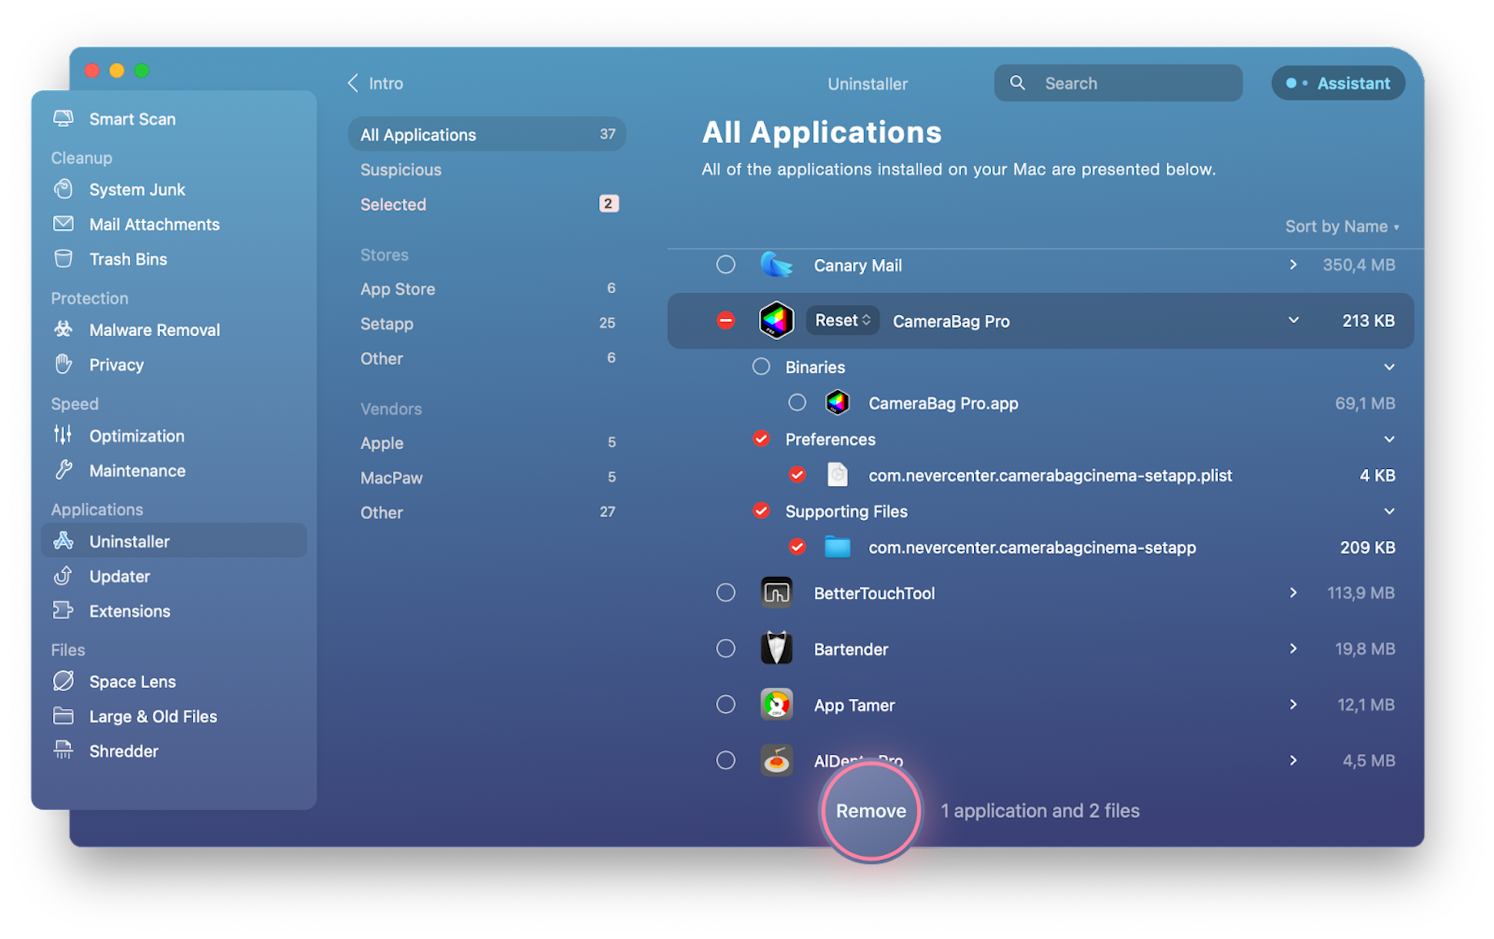Screen dimensions: 1494x939
Task: Click the Optimization sliders icon
Action: 63,435
